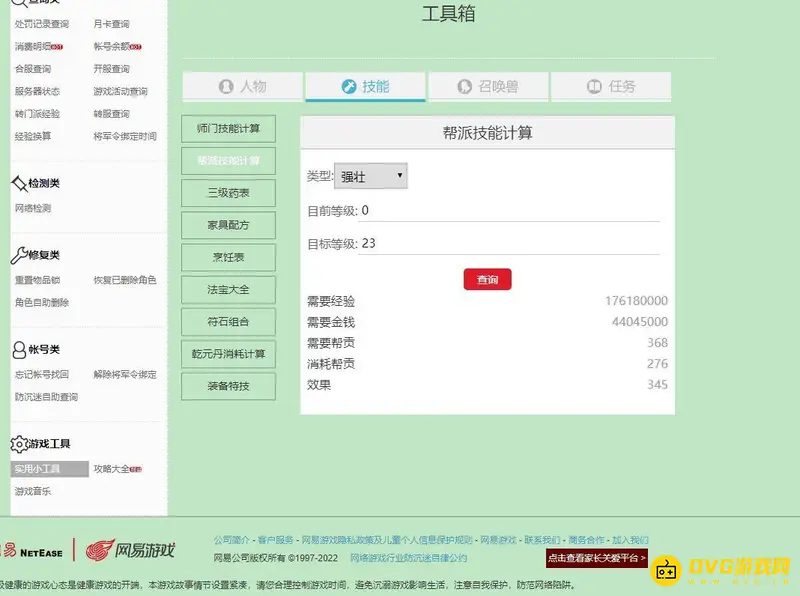This screenshot has height=596, width=800.
Task: Open 将军令绑定时间 link
Action: (125, 136)
